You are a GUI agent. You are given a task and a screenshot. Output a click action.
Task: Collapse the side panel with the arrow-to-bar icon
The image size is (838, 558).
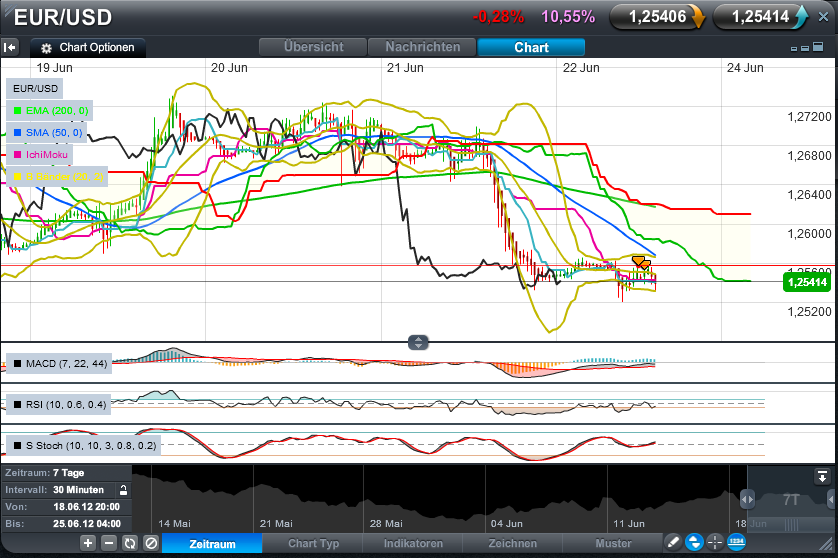pyautogui.click(x=10, y=48)
